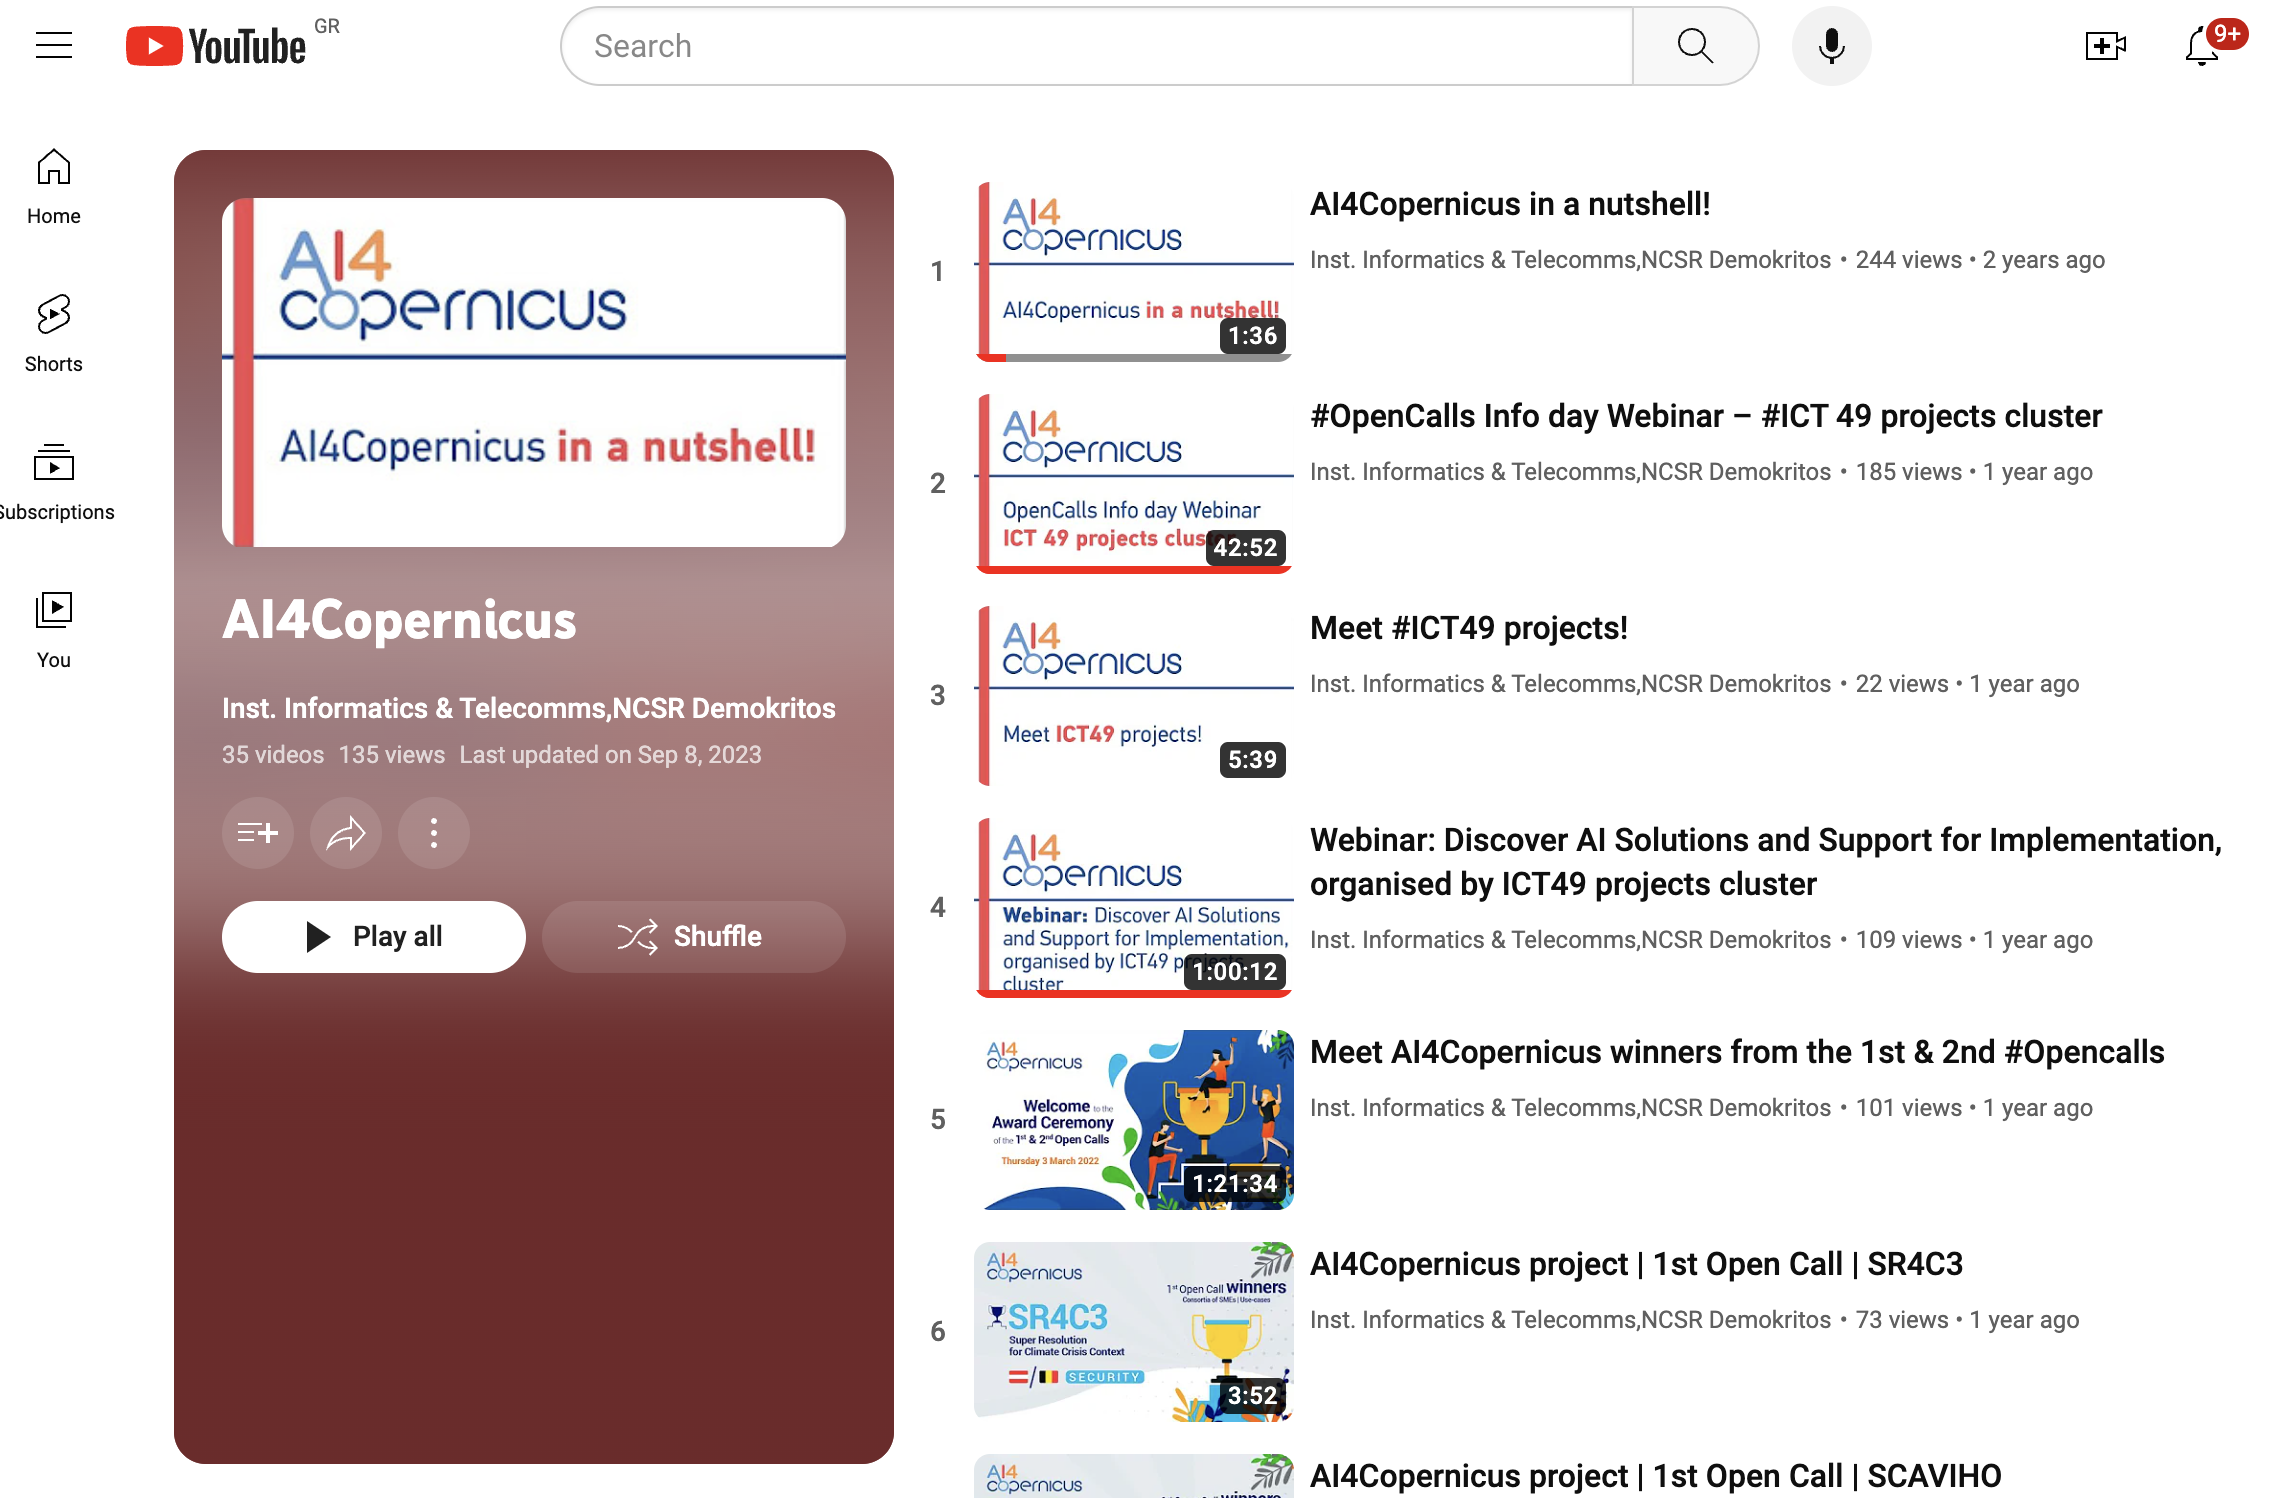Open Subscriptions in sidebar
Screen dimensions: 2276x1498
pos(54,483)
